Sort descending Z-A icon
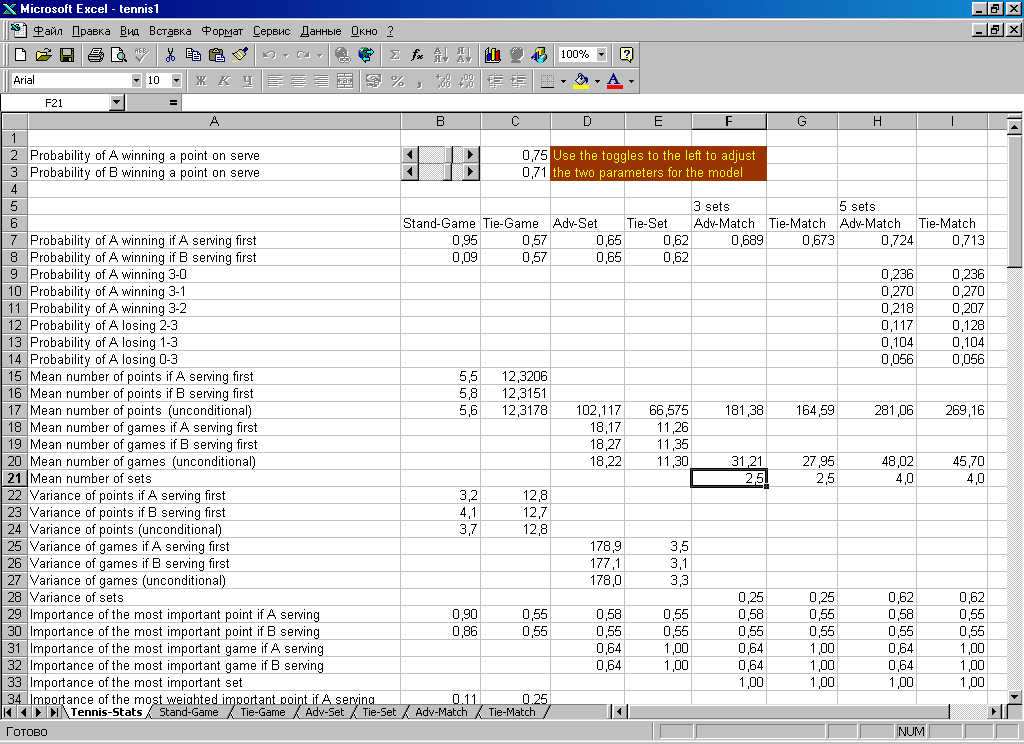Image resolution: width=1024 pixels, height=744 pixels. tap(464, 55)
